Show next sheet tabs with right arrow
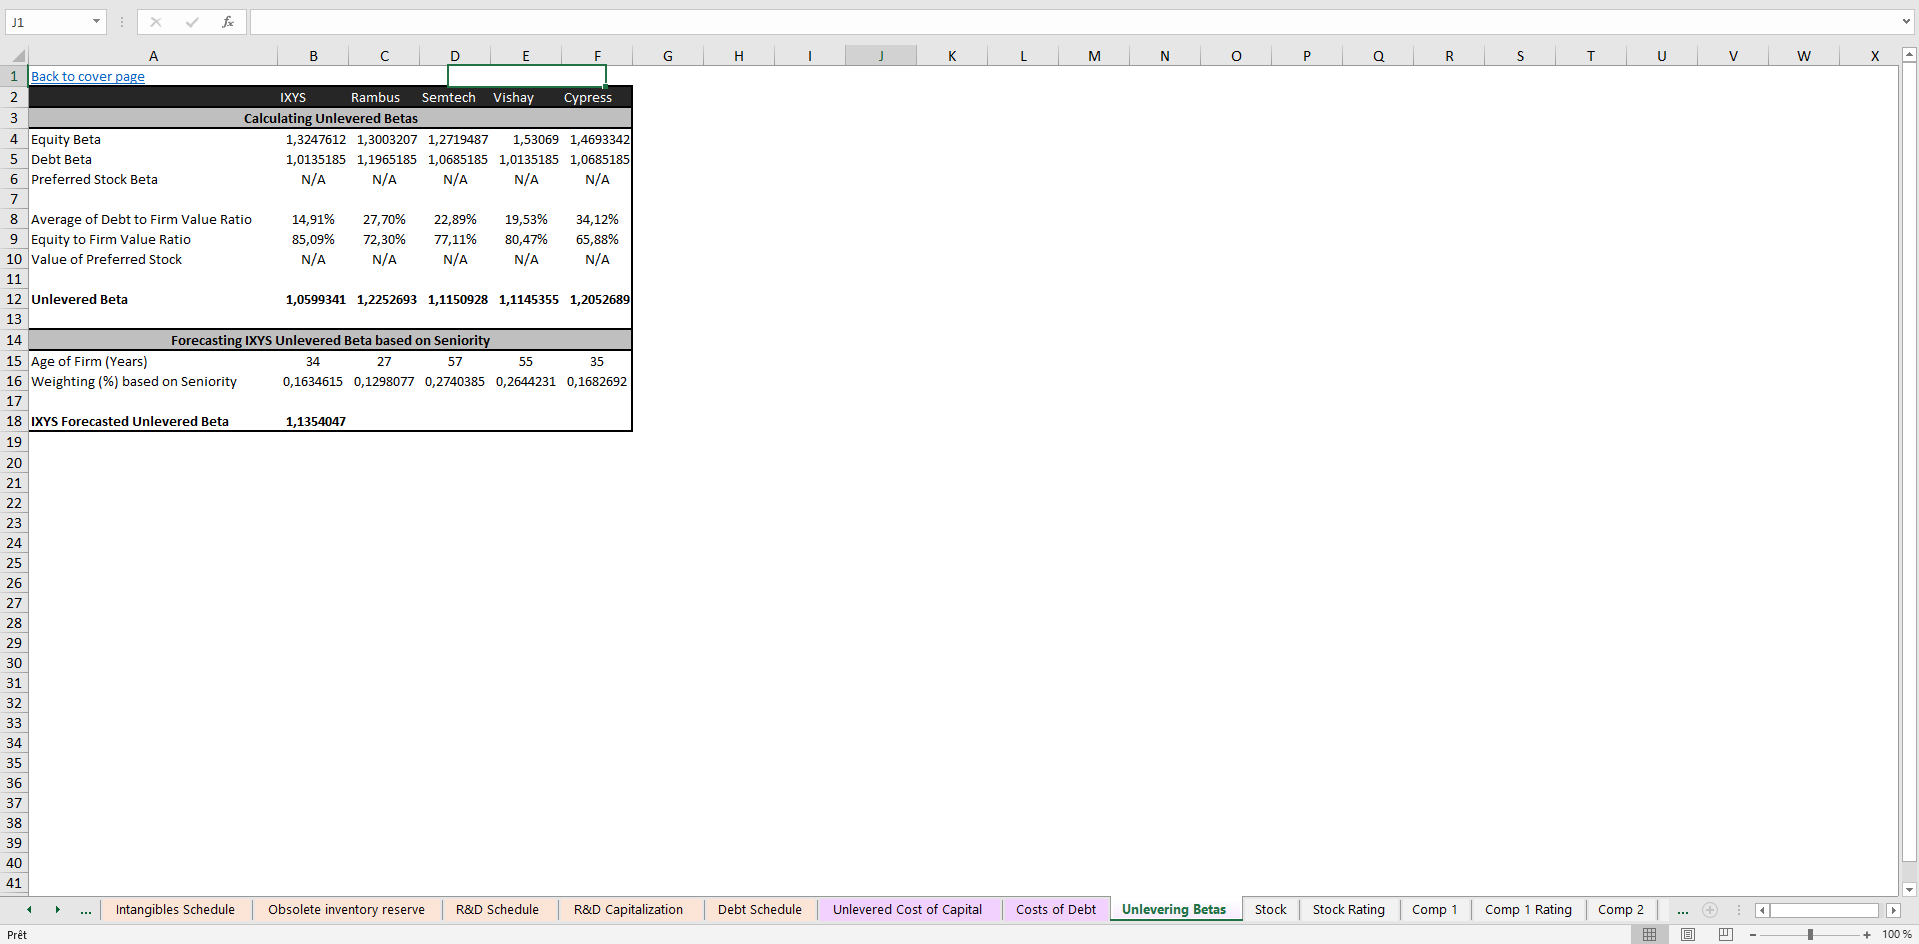The image size is (1919, 944). 57,910
